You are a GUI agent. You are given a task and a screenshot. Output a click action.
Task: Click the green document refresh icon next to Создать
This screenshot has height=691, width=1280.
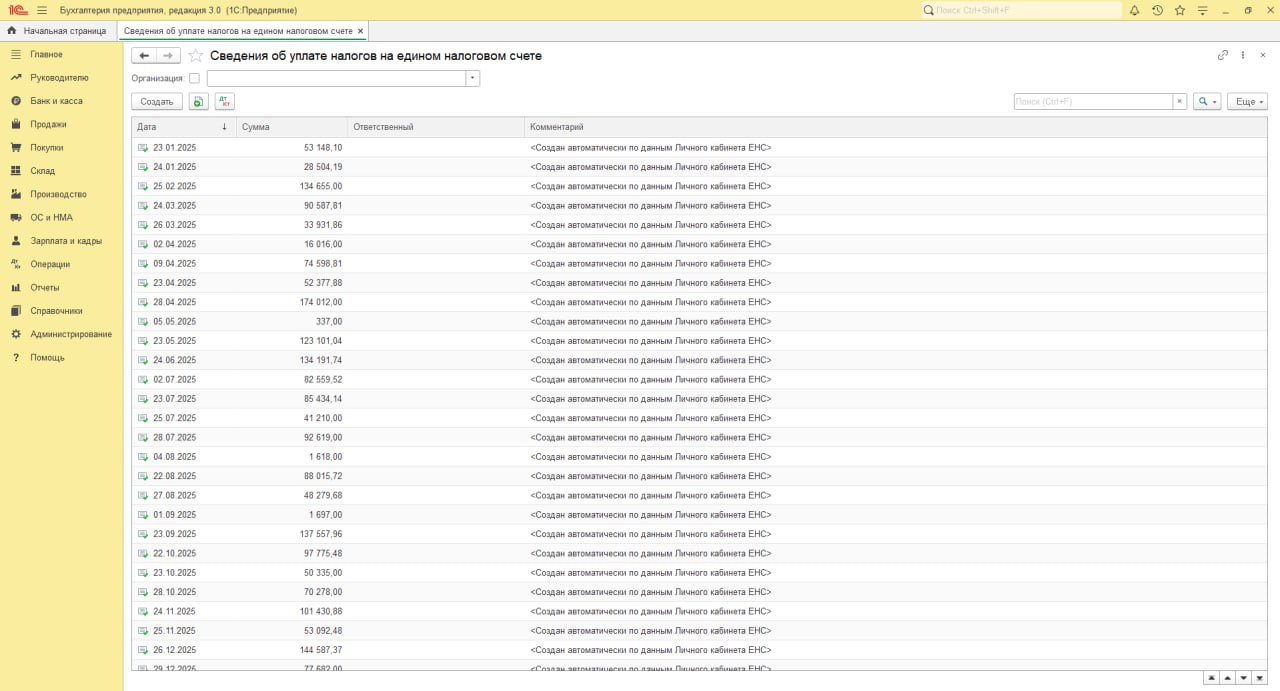click(198, 102)
